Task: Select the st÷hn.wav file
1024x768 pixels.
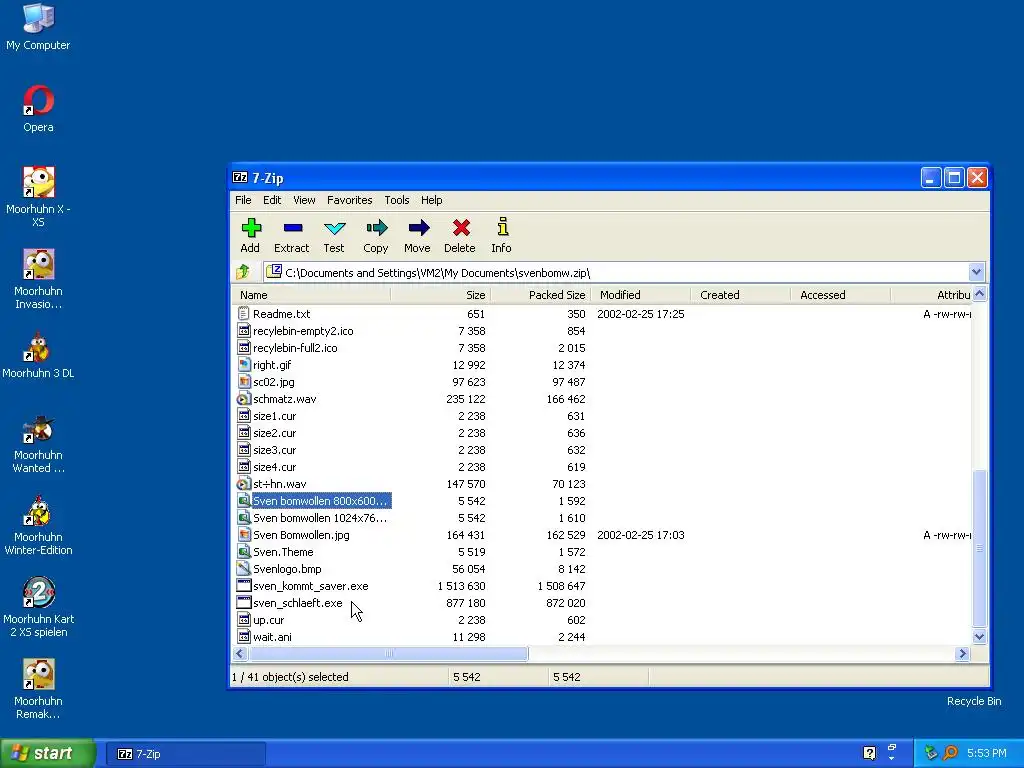Action: (x=280, y=484)
